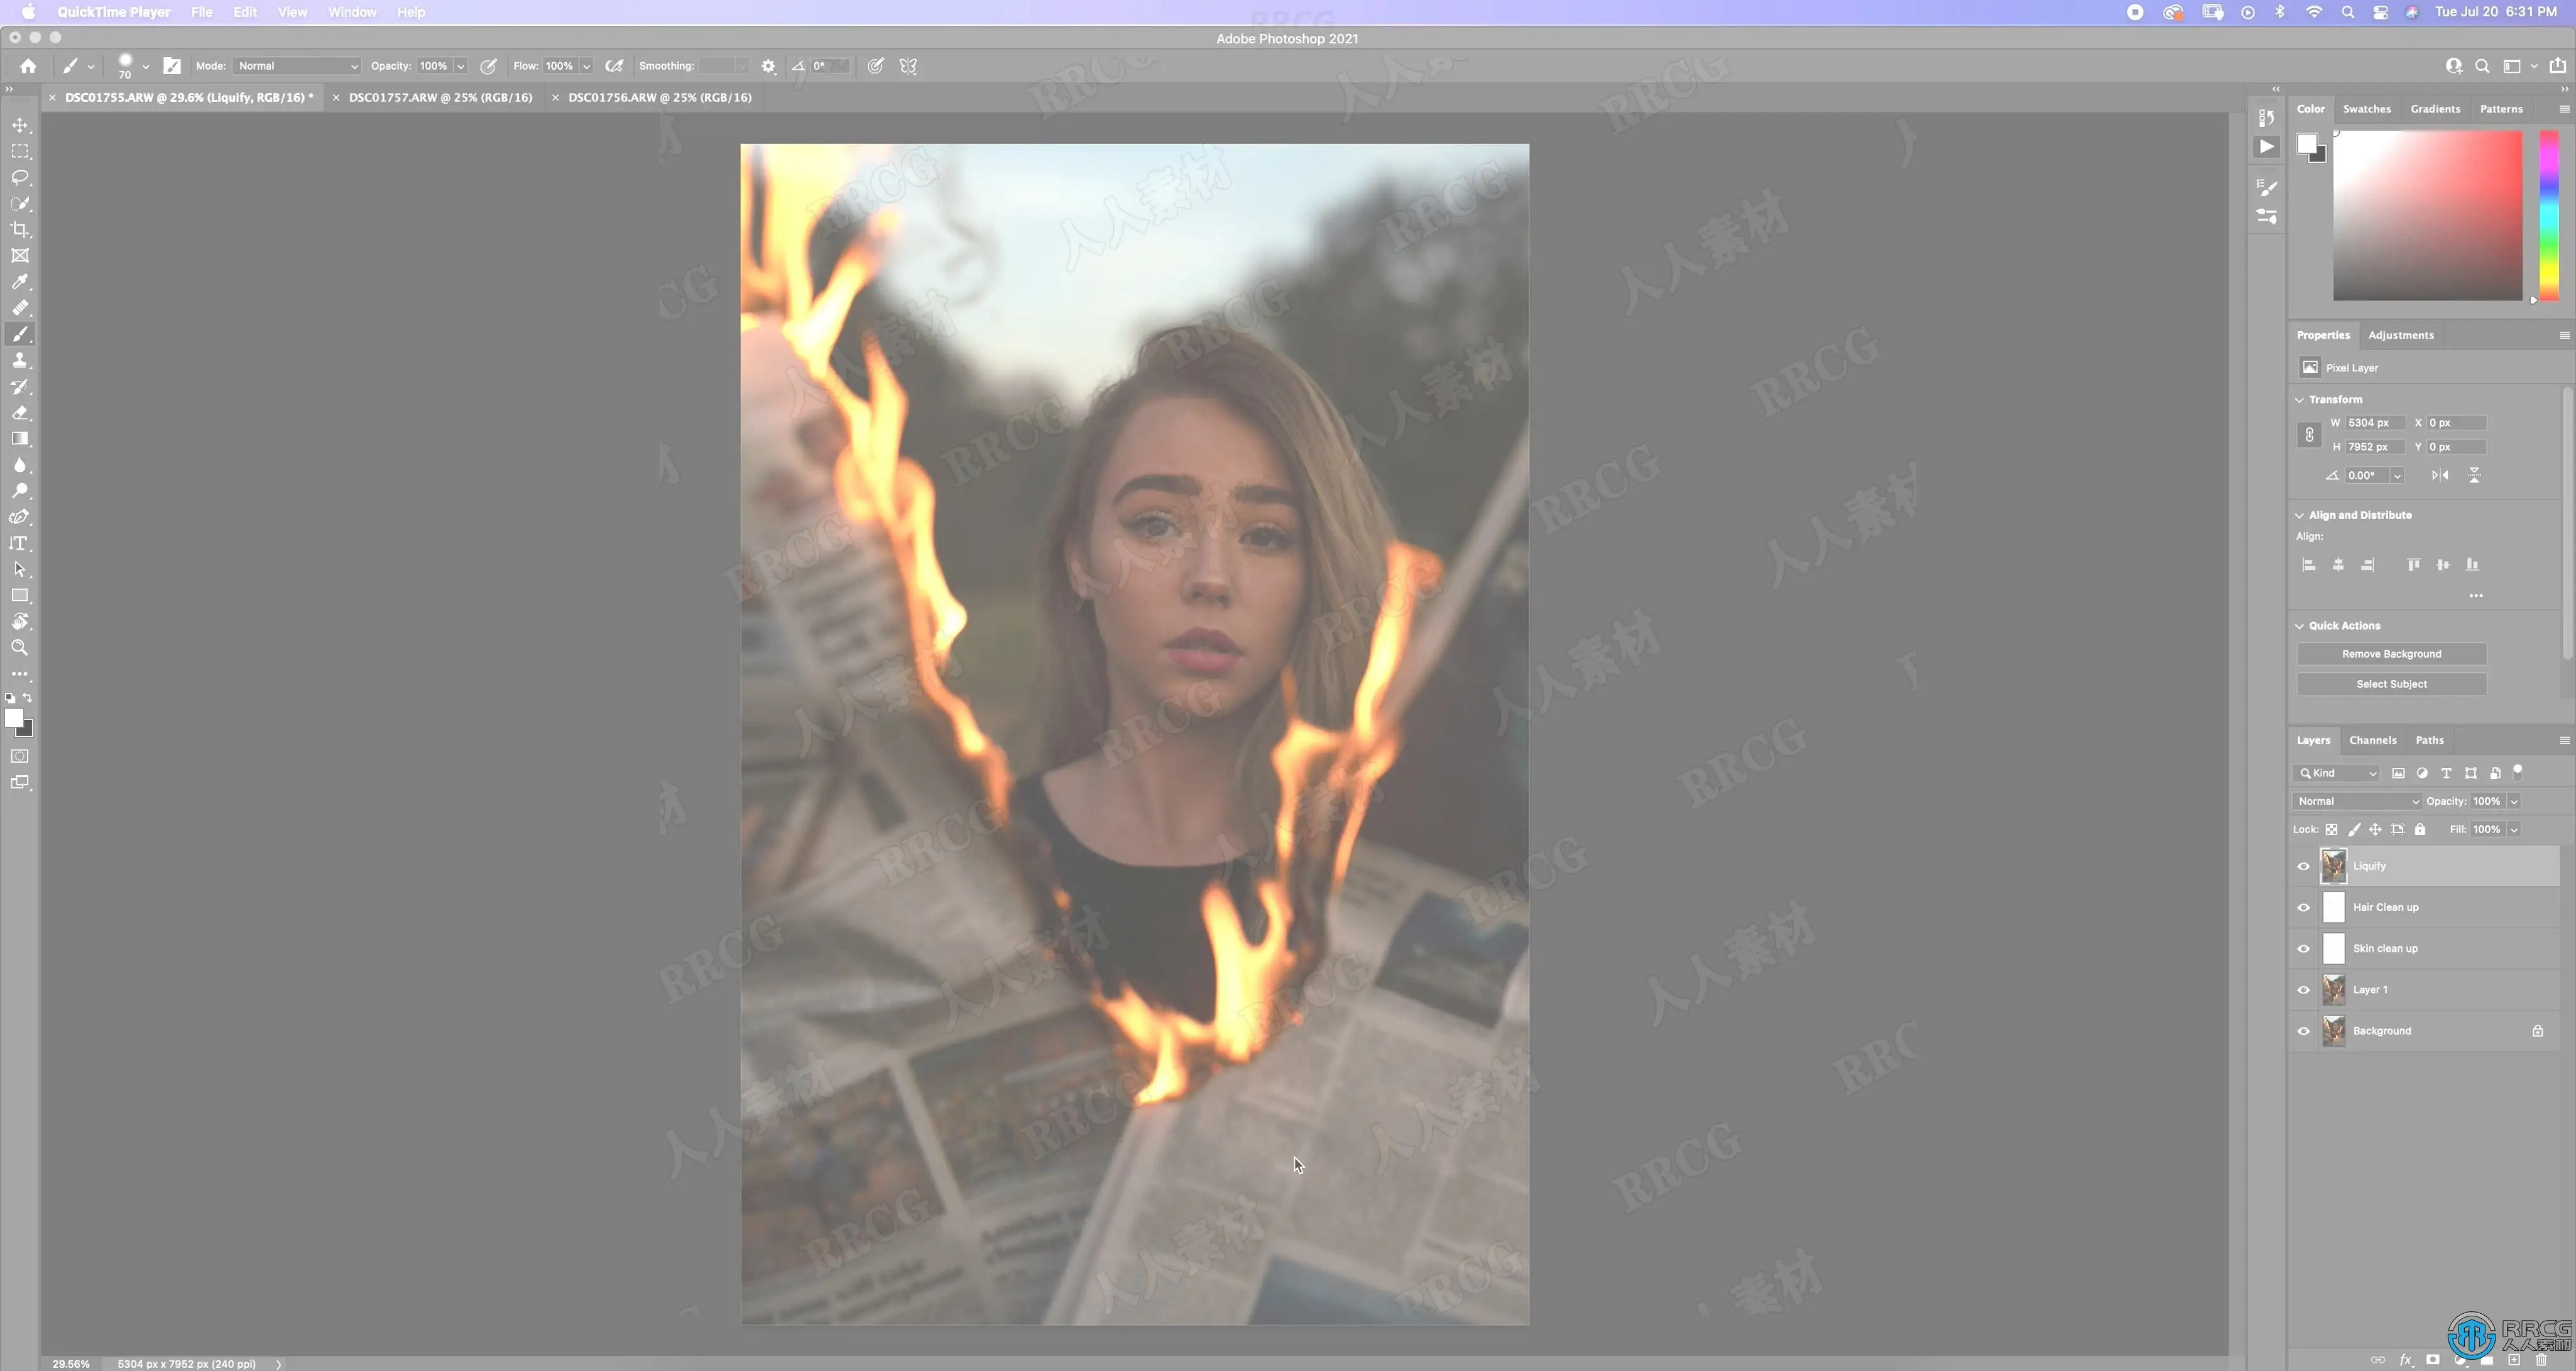The height and width of the screenshot is (1371, 2576).
Task: Collapse the Transform section
Action: (x=2299, y=399)
